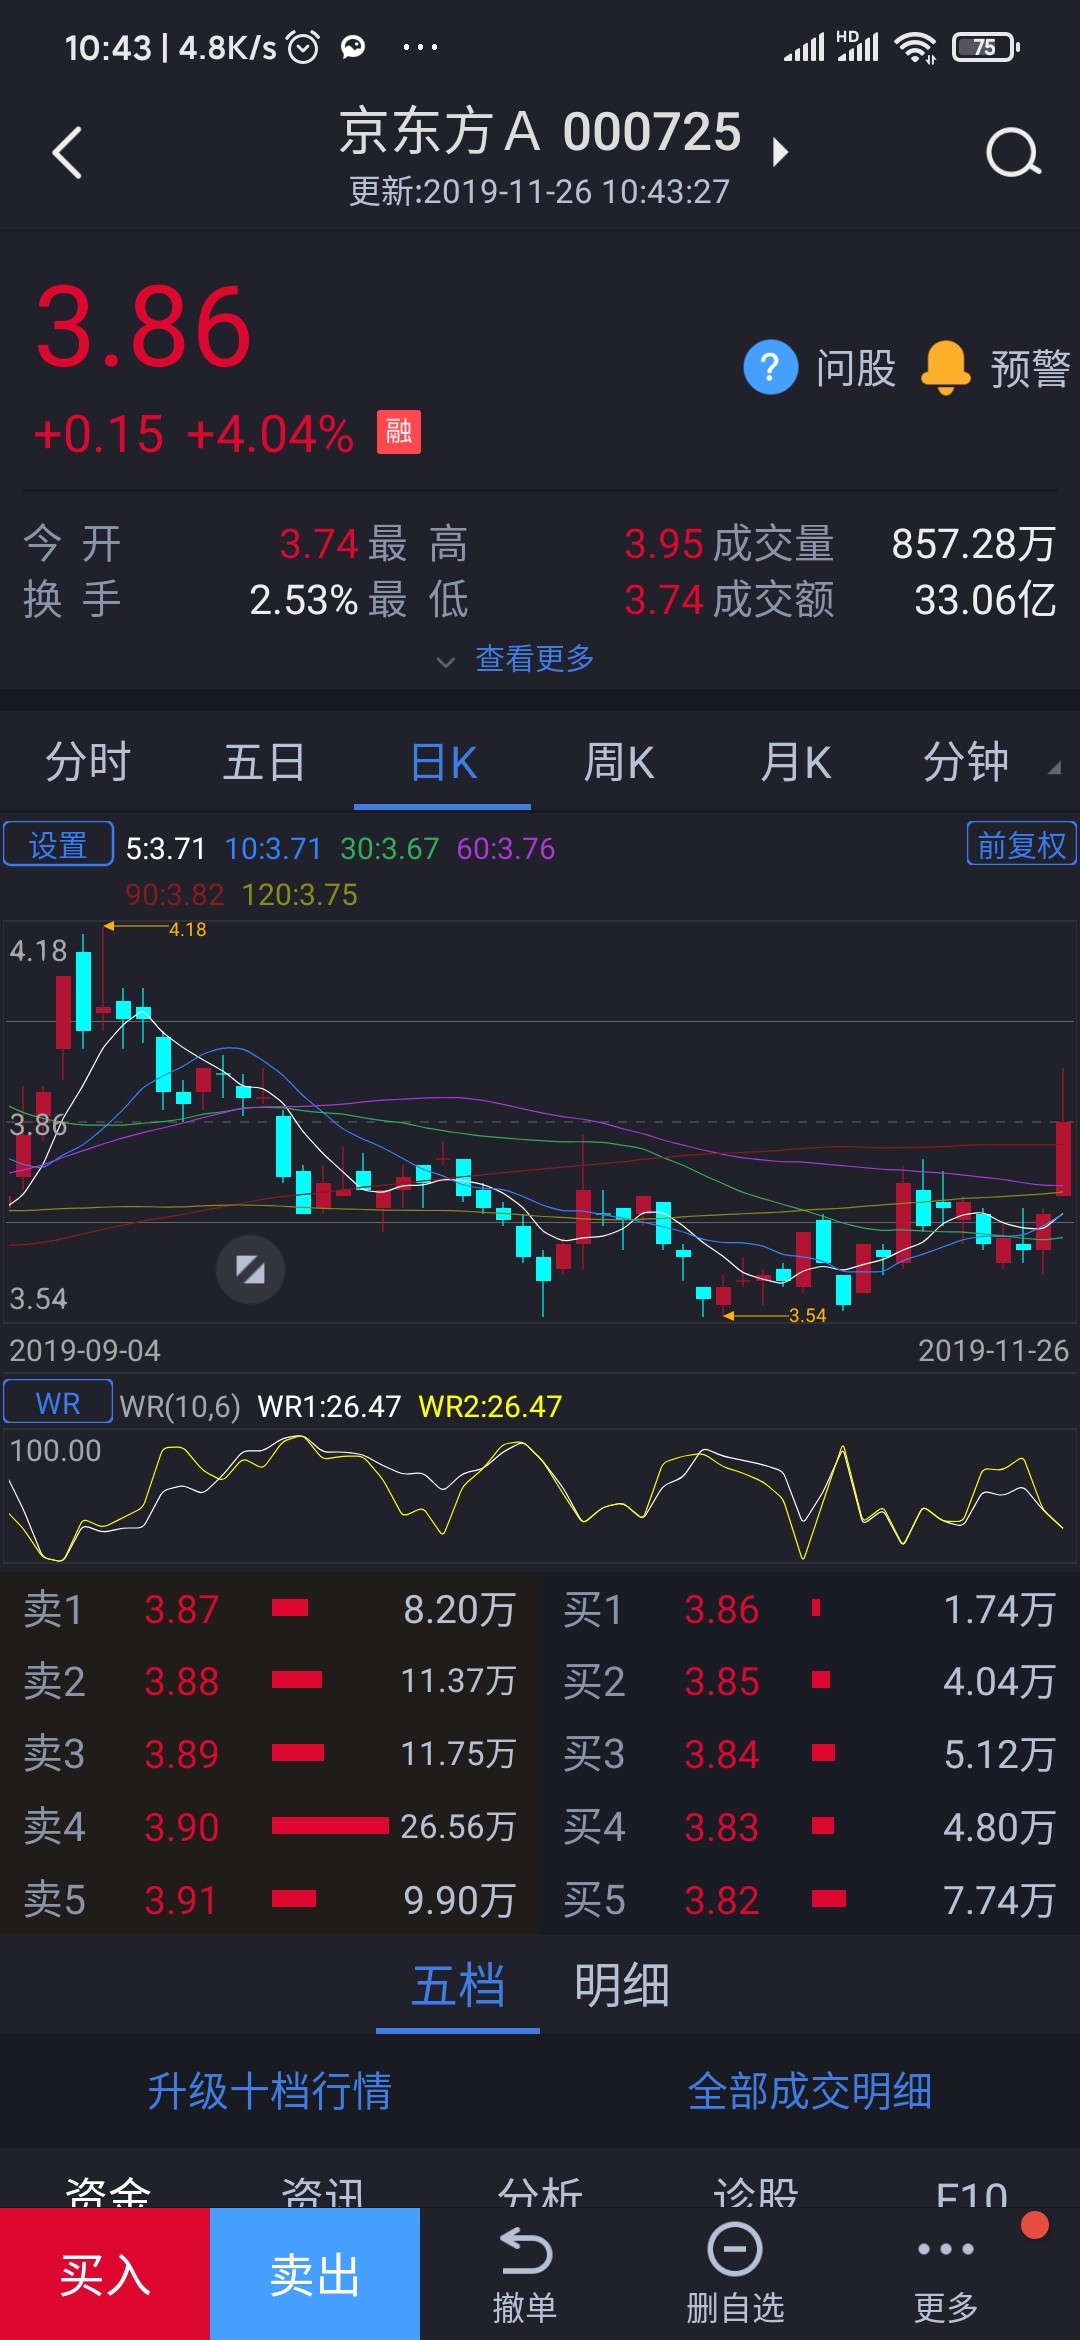The width and height of the screenshot is (1080, 2340).
Task: Tap the 成交额 33.06亿 value
Action: 985,600
